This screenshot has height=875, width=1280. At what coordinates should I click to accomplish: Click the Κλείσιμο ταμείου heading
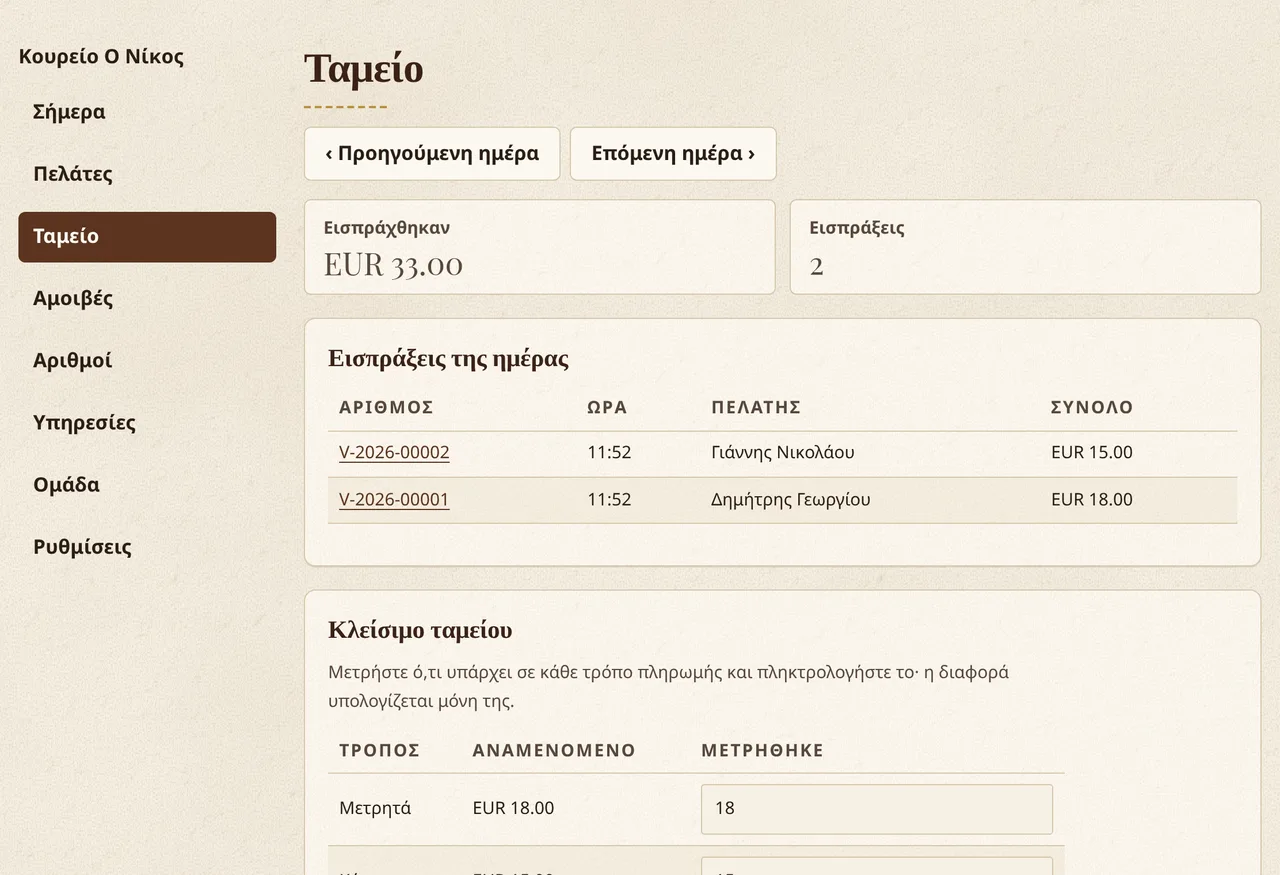pyautogui.click(x=420, y=631)
